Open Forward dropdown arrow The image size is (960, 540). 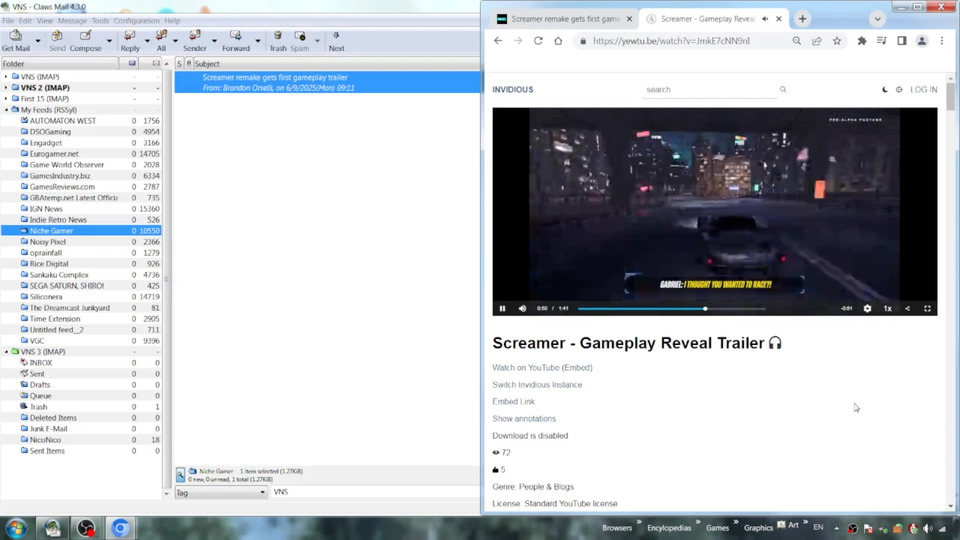tap(257, 41)
